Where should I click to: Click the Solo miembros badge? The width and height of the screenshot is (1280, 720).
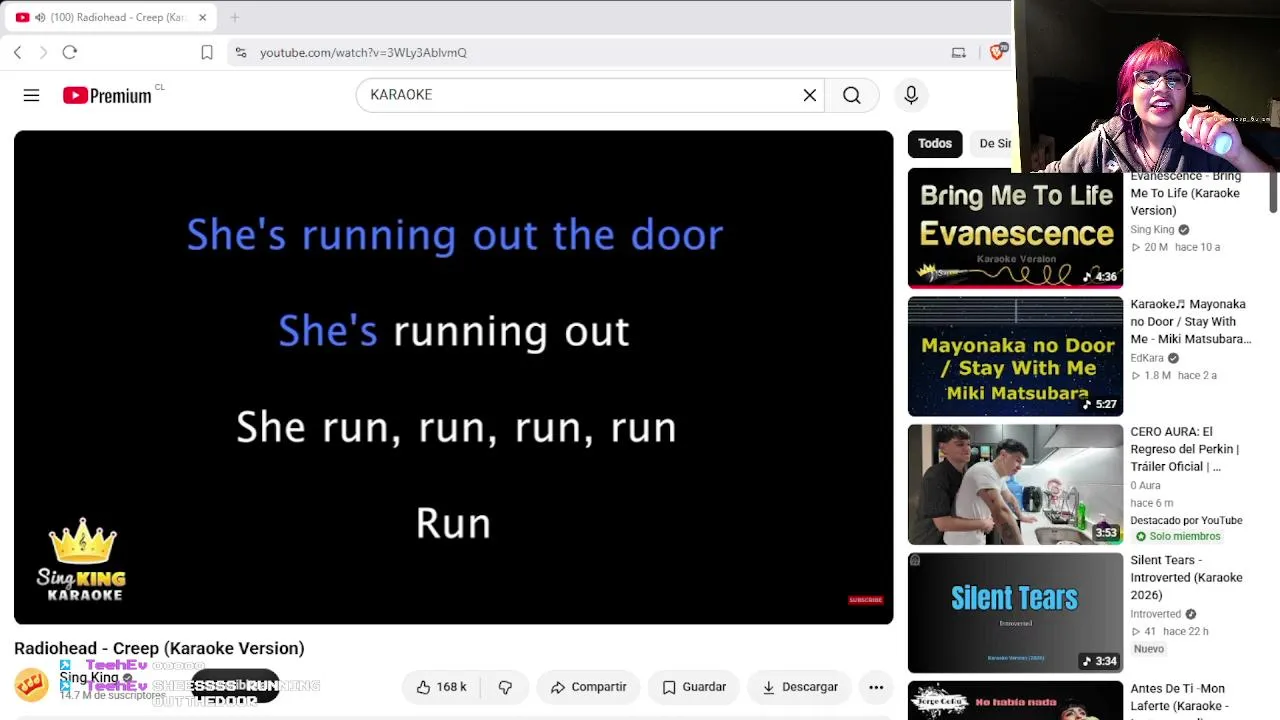pyautogui.click(x=1177, y=536)
